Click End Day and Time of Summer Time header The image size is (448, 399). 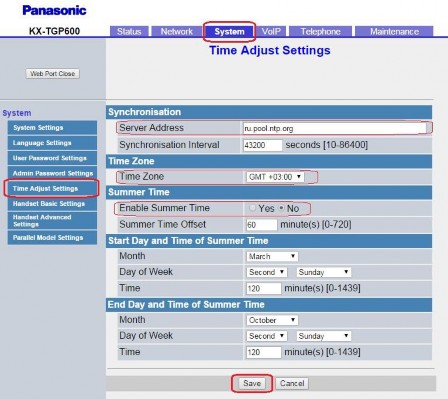[x=269, y=304]
